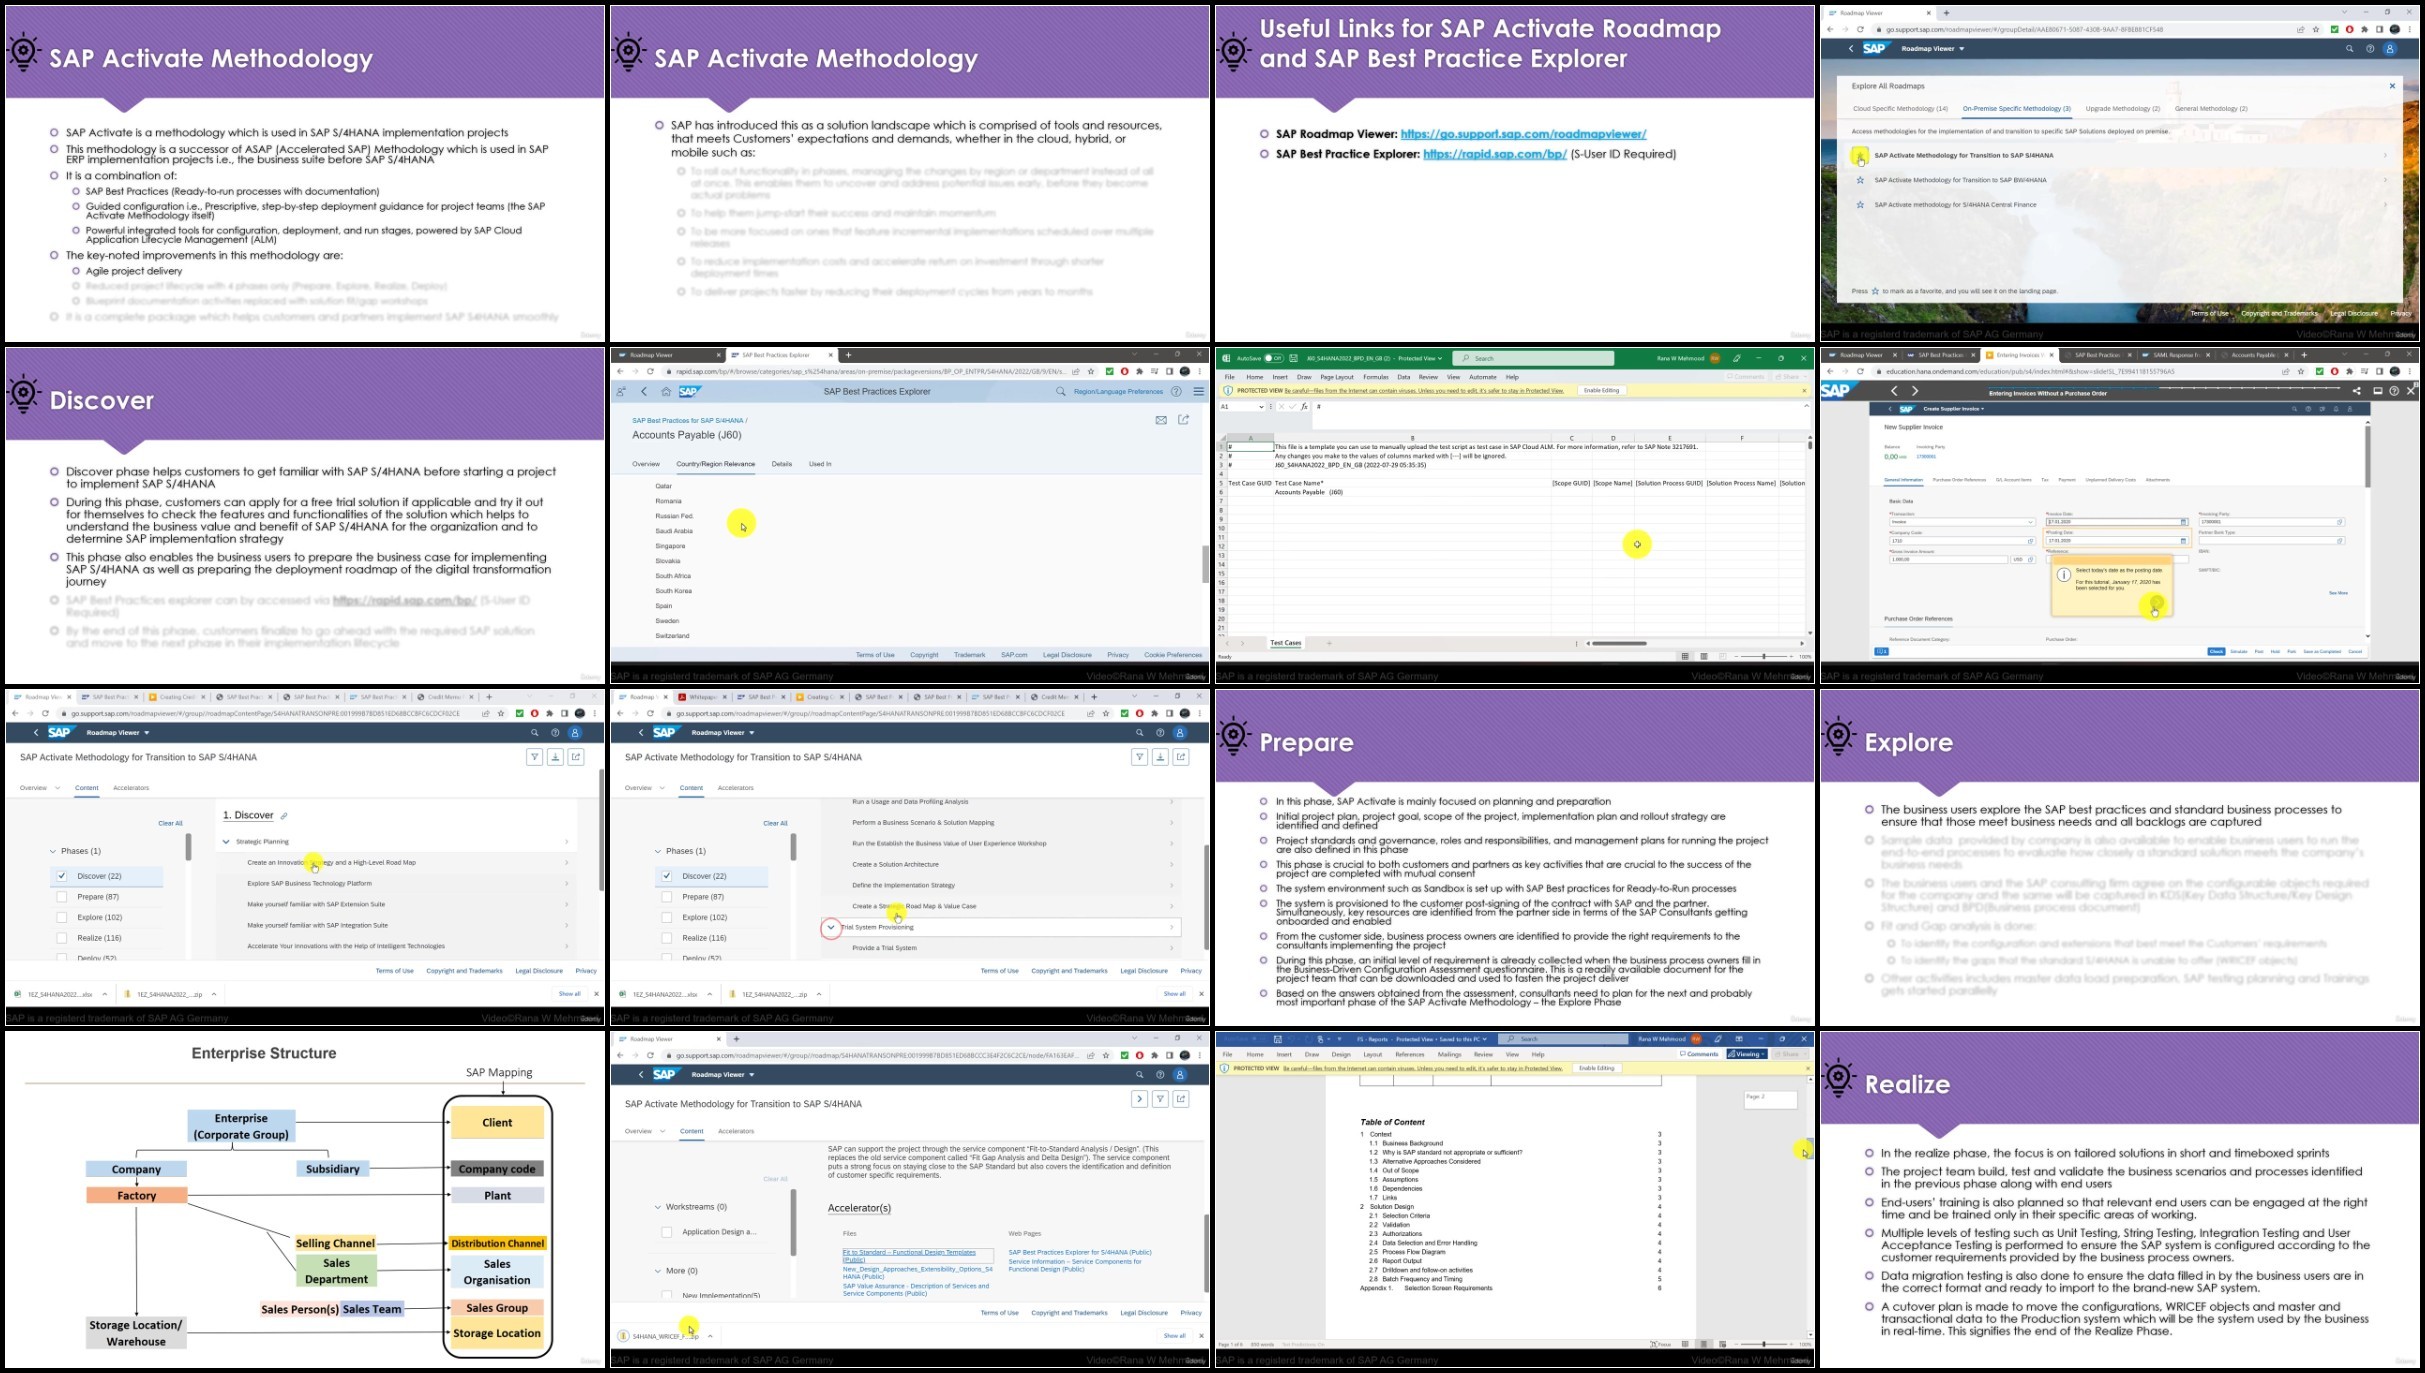This screenshot has width=2425, height=1373.
Task: Favorite the S/4HANA Central Finance roadmap star
Action: [x=1860, y=205]
